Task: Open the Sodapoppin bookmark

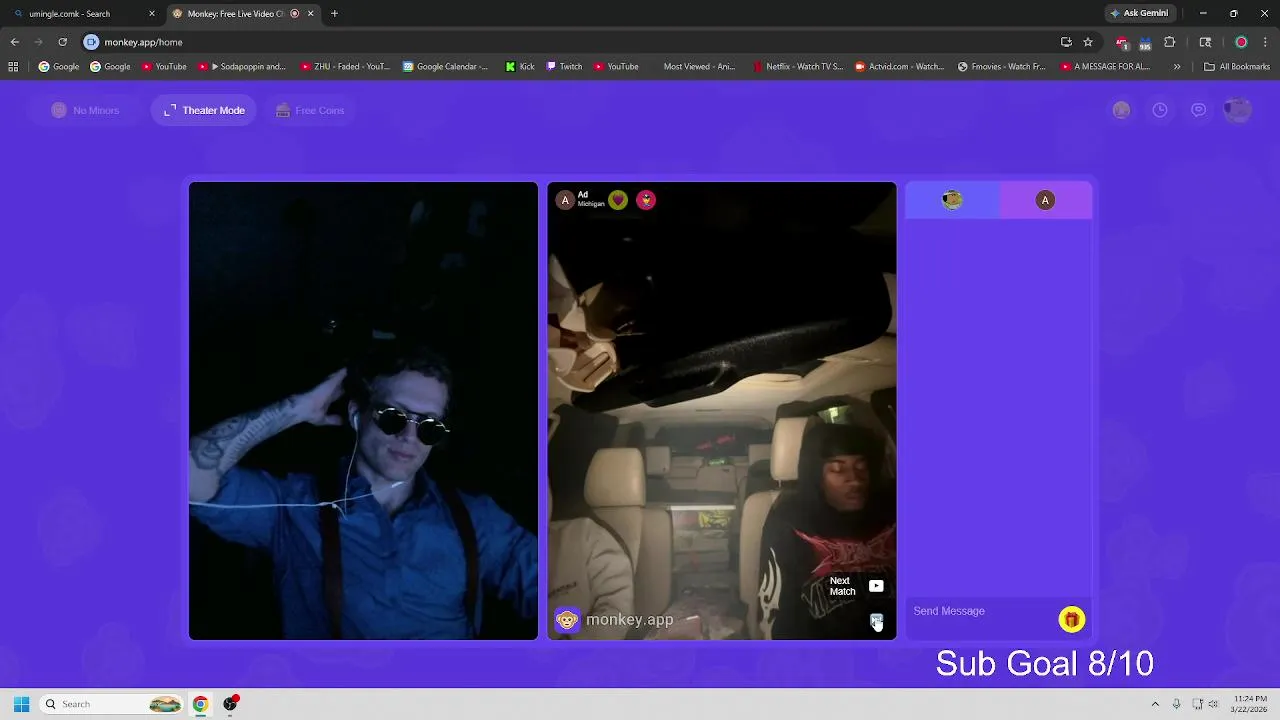Action: 242,67
